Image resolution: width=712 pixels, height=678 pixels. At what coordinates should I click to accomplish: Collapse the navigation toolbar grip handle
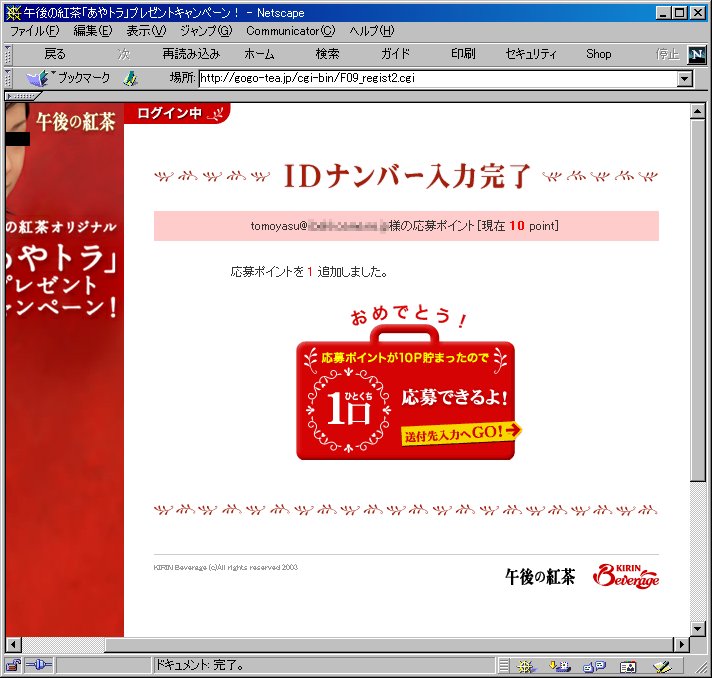click(8, 55)
